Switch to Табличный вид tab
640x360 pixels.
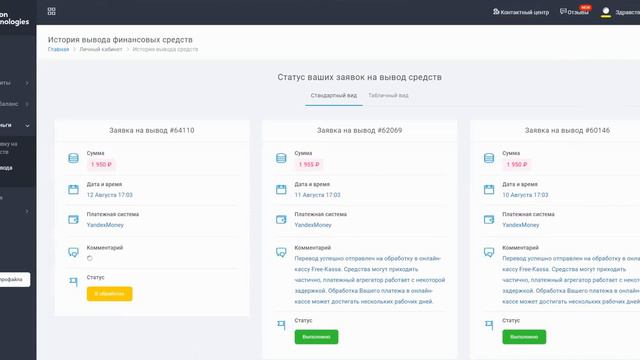pyautogui.click(x=388, y=96)
